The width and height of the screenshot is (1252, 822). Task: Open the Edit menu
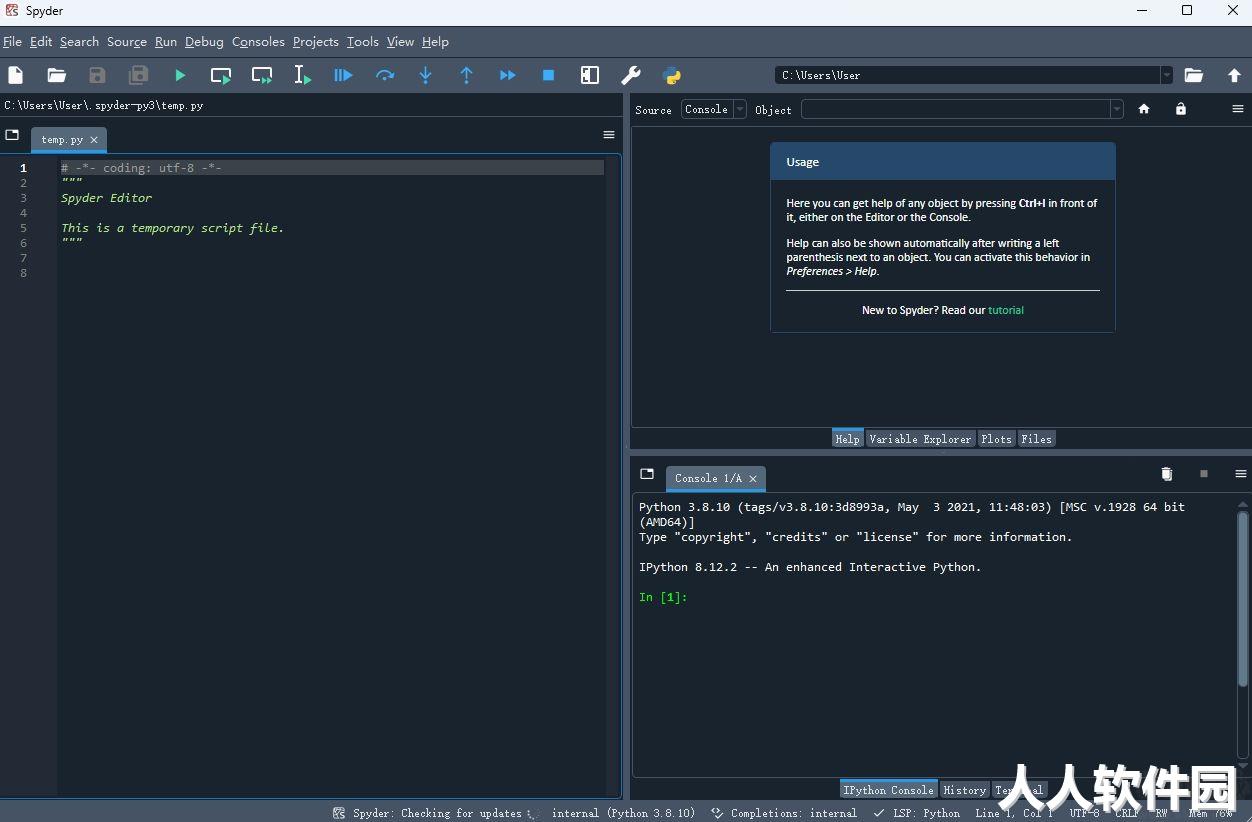(41, 42)
